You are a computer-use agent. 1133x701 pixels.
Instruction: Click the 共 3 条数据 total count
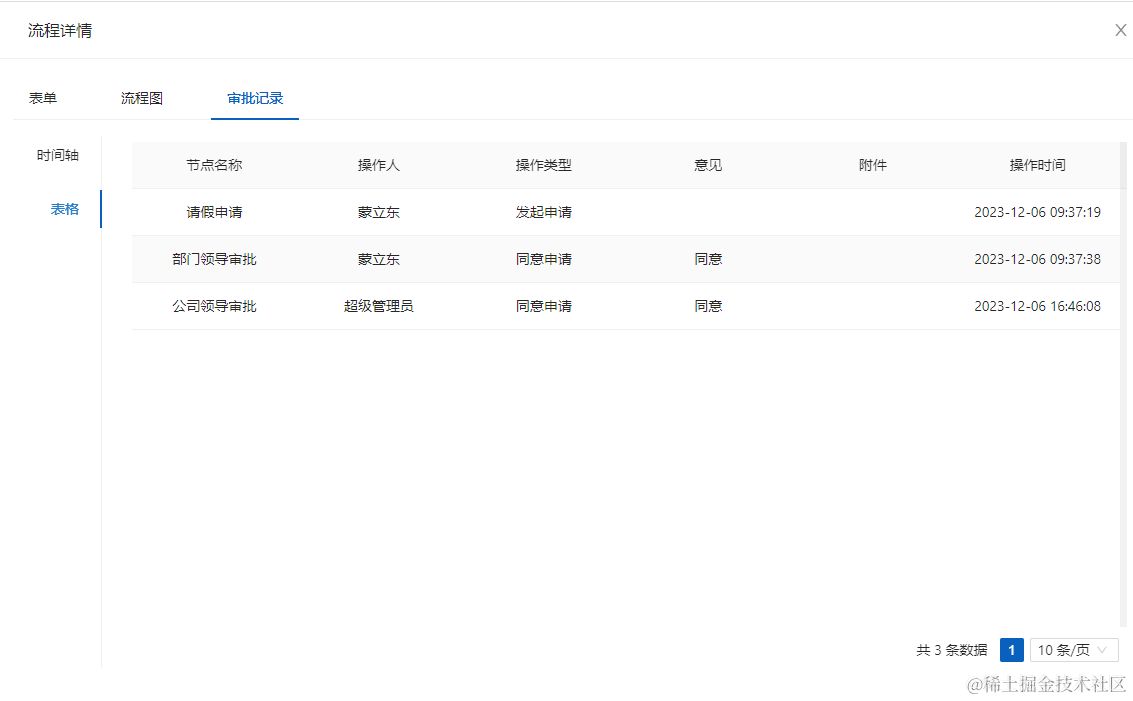point(952,650)
